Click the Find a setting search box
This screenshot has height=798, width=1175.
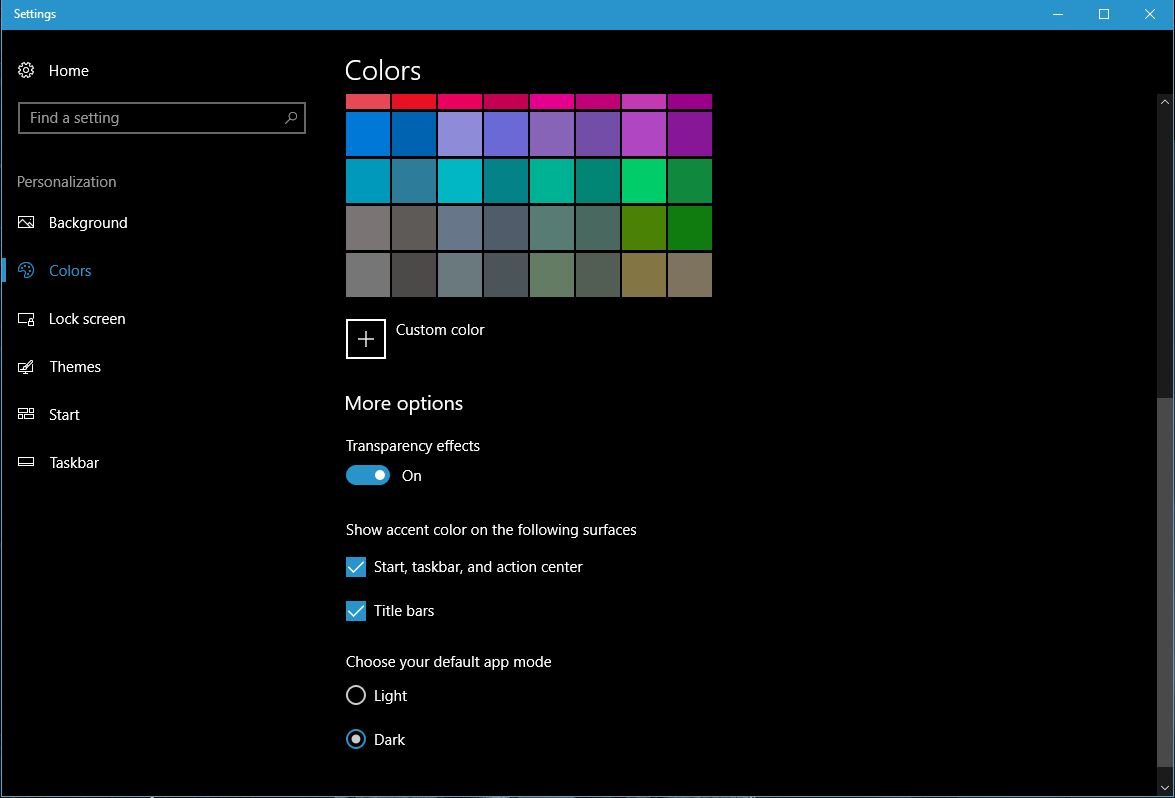point(150,118)
